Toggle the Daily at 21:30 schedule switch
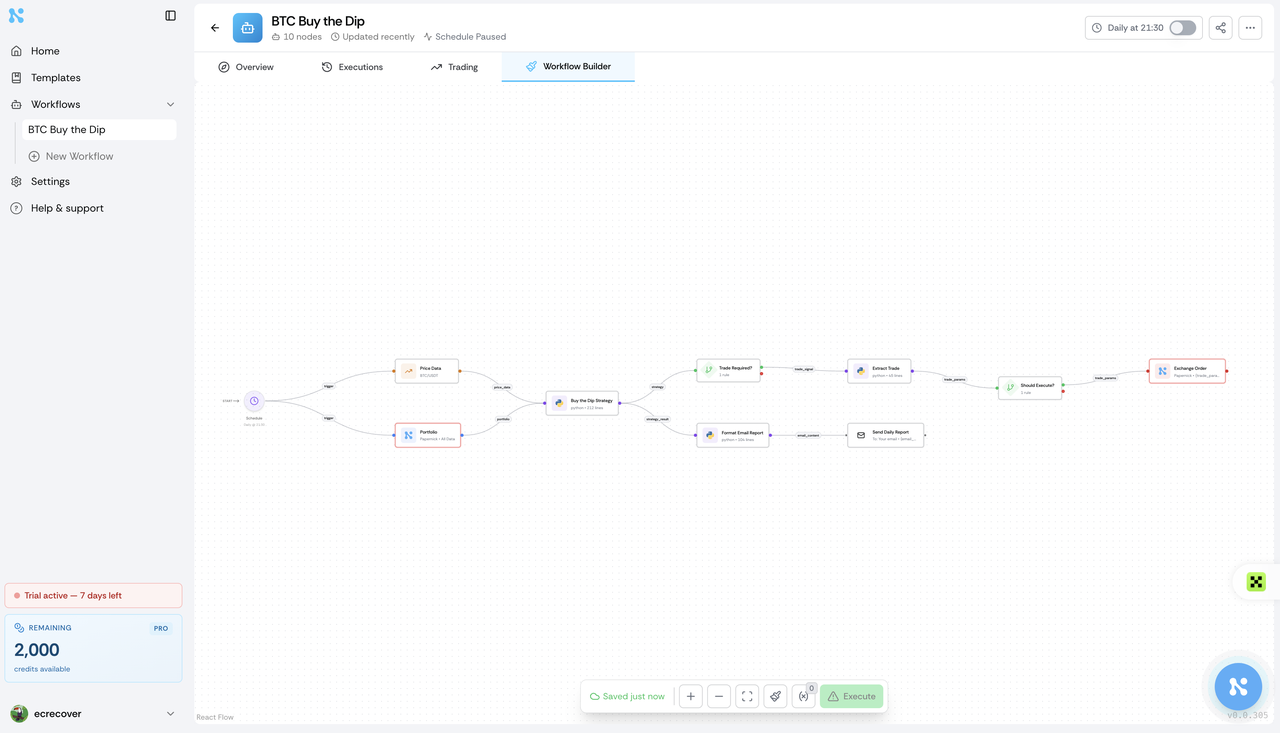This screenshot has width=1280, height=733. coord(1182,28)
